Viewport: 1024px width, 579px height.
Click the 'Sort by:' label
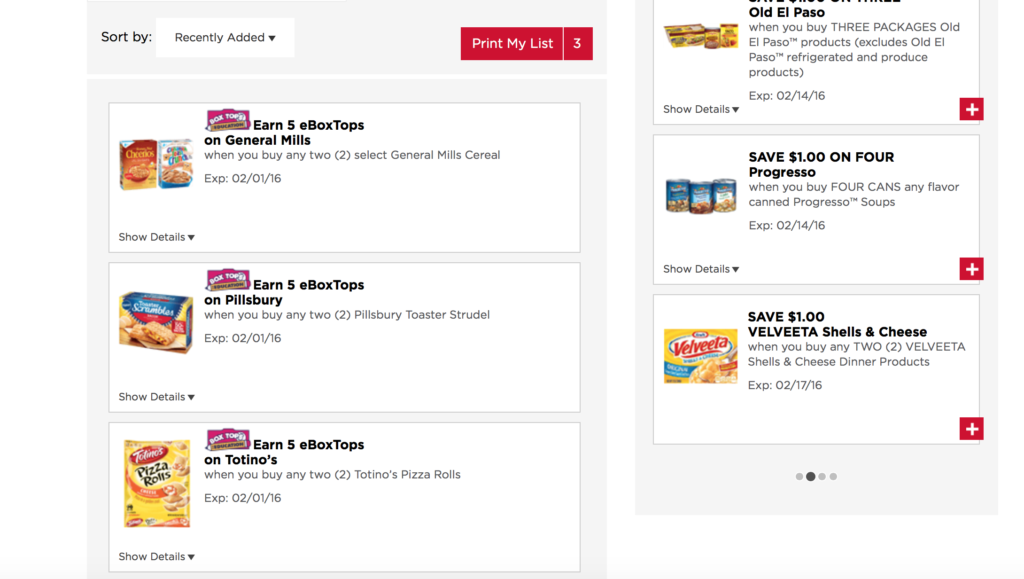(x=126, y=37)
